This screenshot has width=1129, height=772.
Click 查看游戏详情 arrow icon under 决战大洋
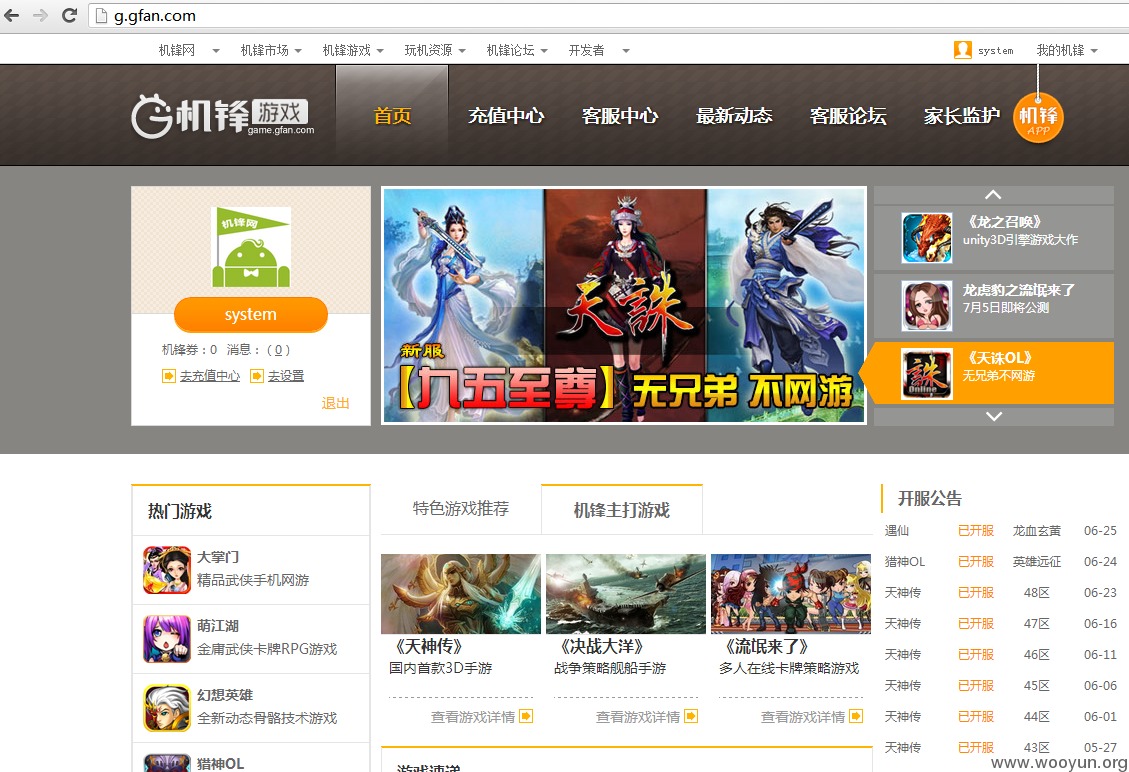[691, 717]
